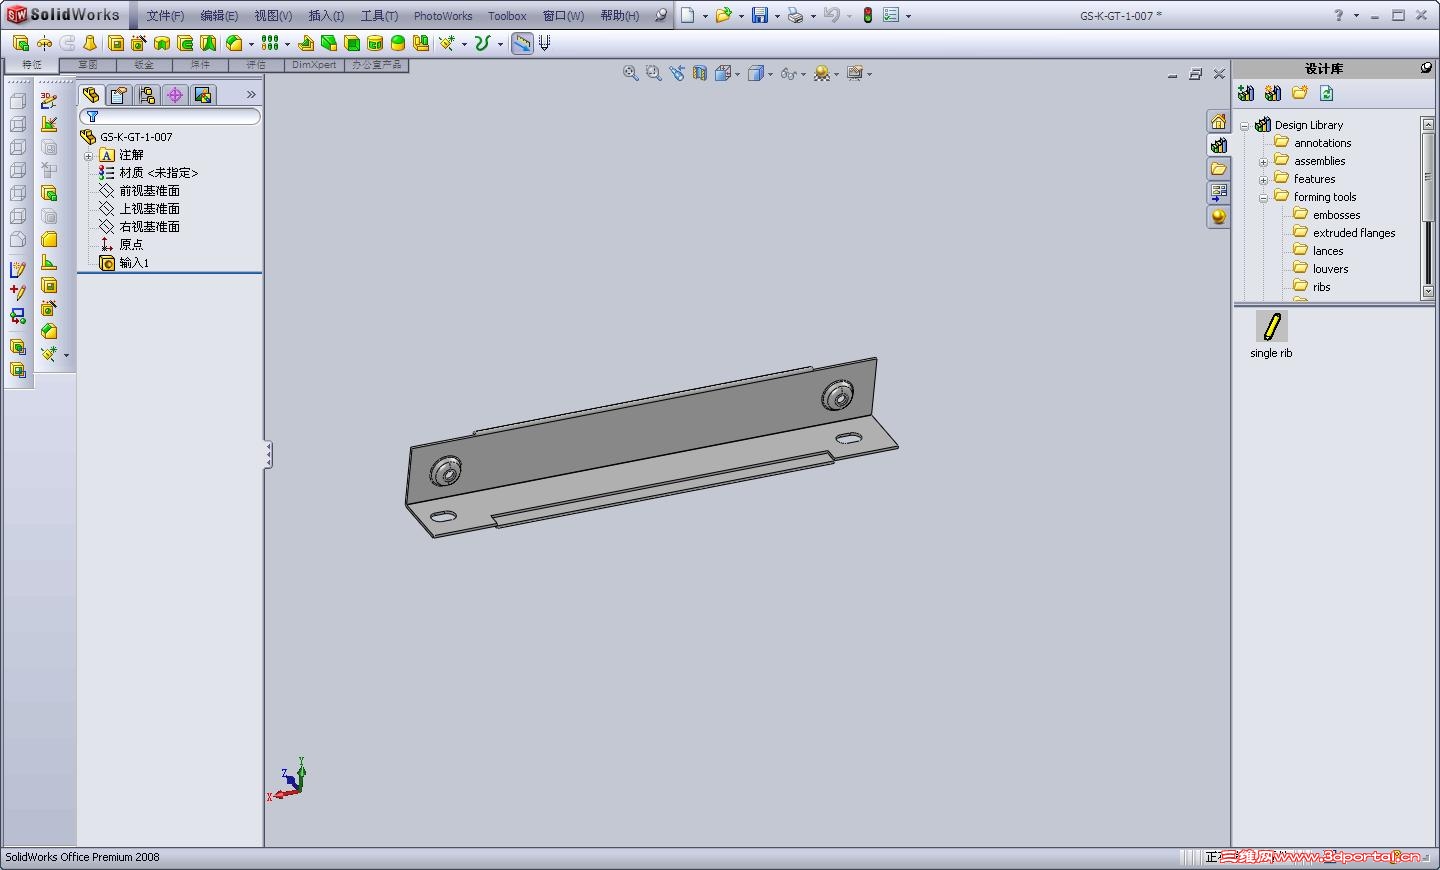Screen dimensions: 1440x870
Task: Click Create New Folder icon in design library
Action: tap(1300, 93)
